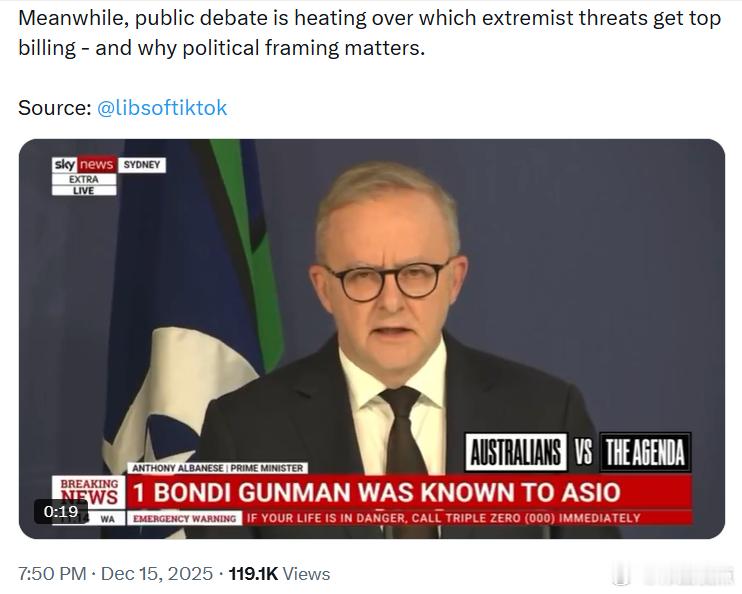Screen dimensions: 742x594
Task: Click the Bondi gunman headline banner
Action: click(x=409, y=492)
